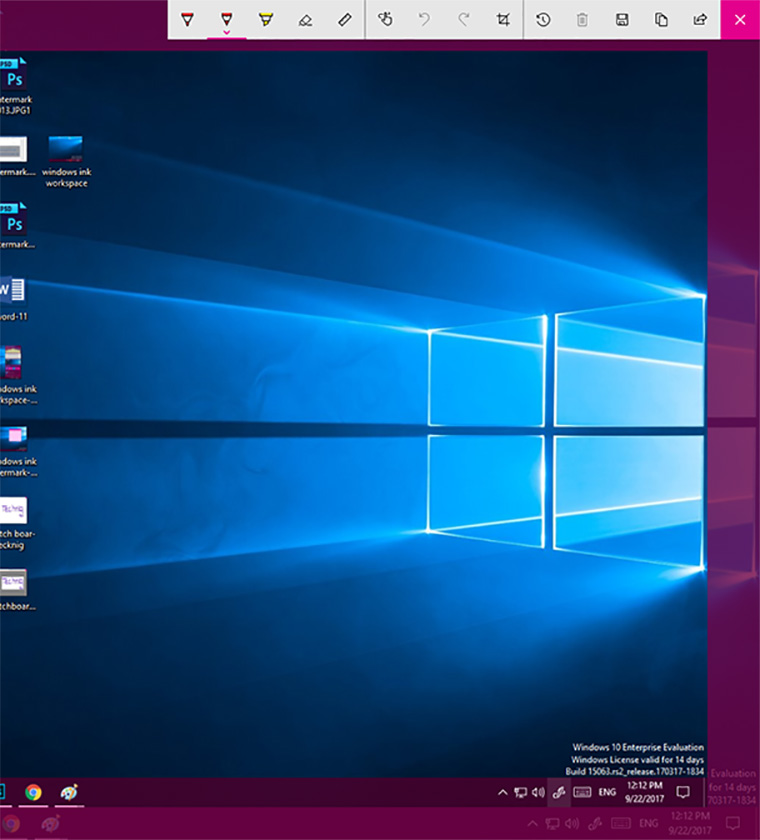Undo the last ink stroke
This screenshot has width=760, height=840.
424,20
